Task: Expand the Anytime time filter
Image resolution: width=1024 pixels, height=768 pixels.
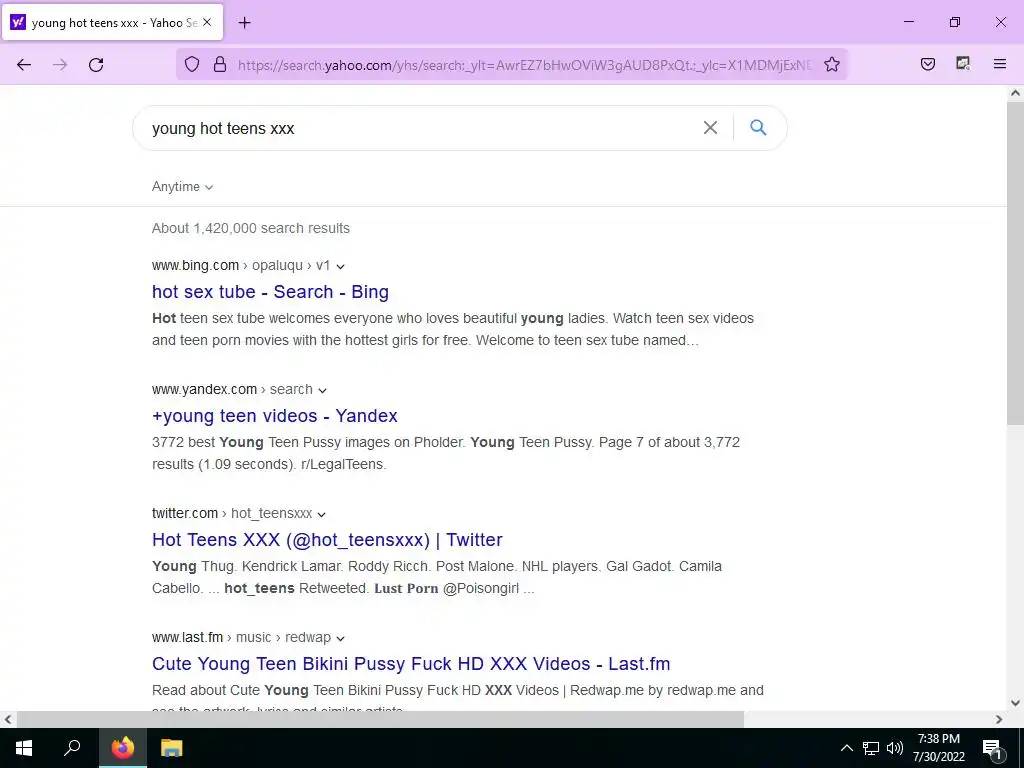Action: click(x=182, y=187)
